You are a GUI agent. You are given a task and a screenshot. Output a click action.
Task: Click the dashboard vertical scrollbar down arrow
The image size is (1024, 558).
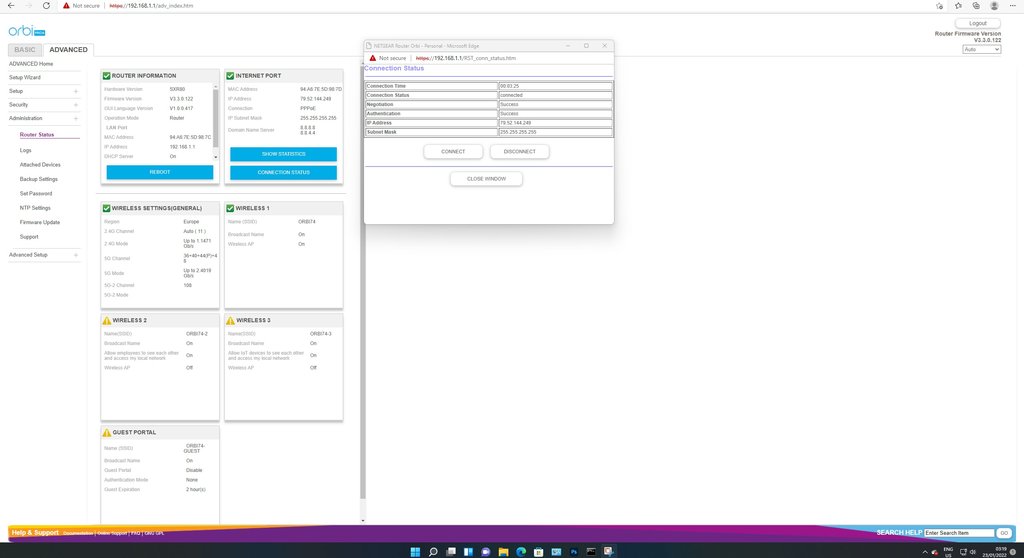pyautogui.click(x=363, y=521)
